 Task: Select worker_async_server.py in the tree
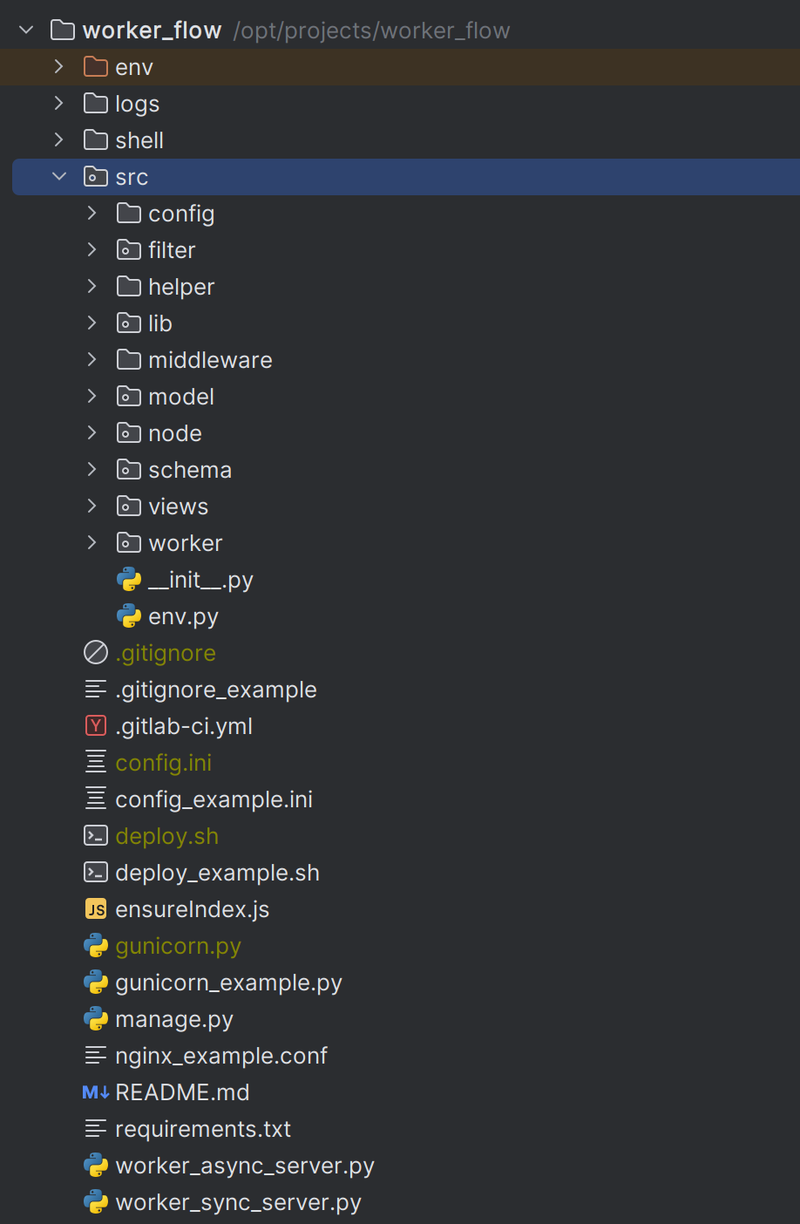[245, 1165]
